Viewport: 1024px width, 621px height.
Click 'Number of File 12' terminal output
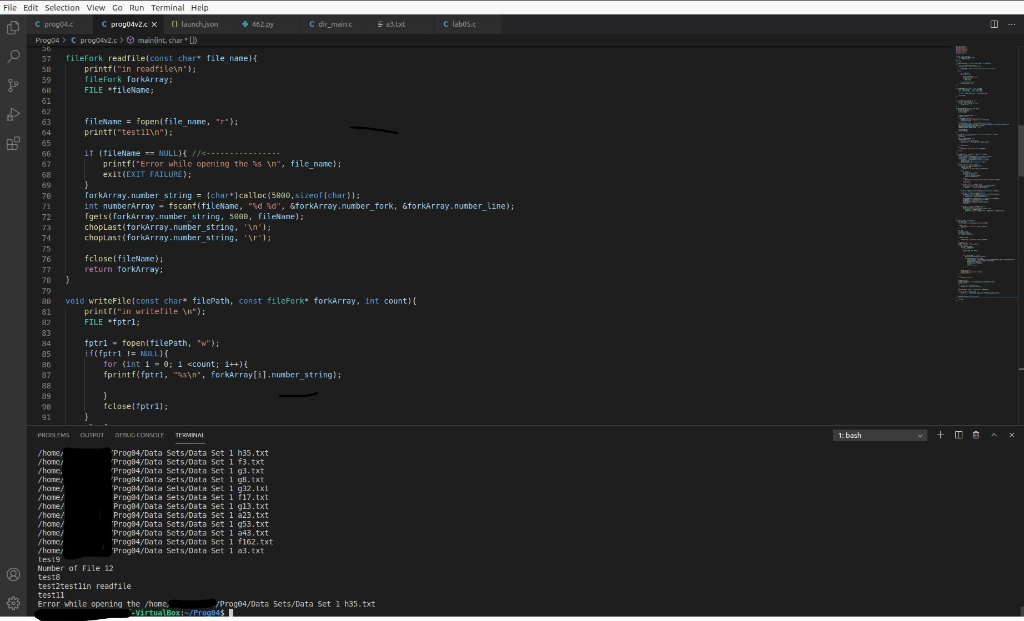click(75, 568)
